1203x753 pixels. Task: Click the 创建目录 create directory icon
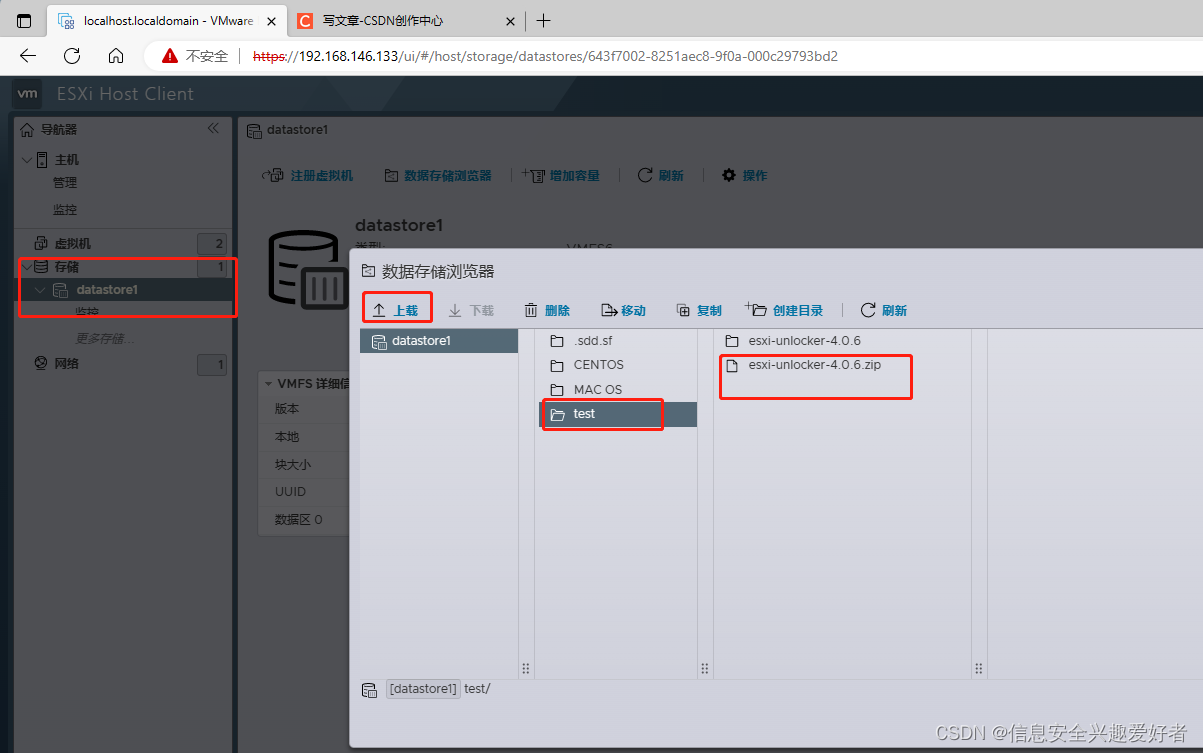click(x=758, y=309)
